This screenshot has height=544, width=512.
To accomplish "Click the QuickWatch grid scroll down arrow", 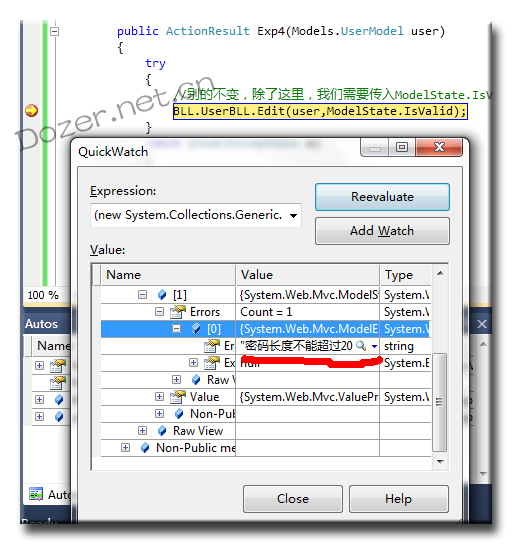I will pos(440,461).
